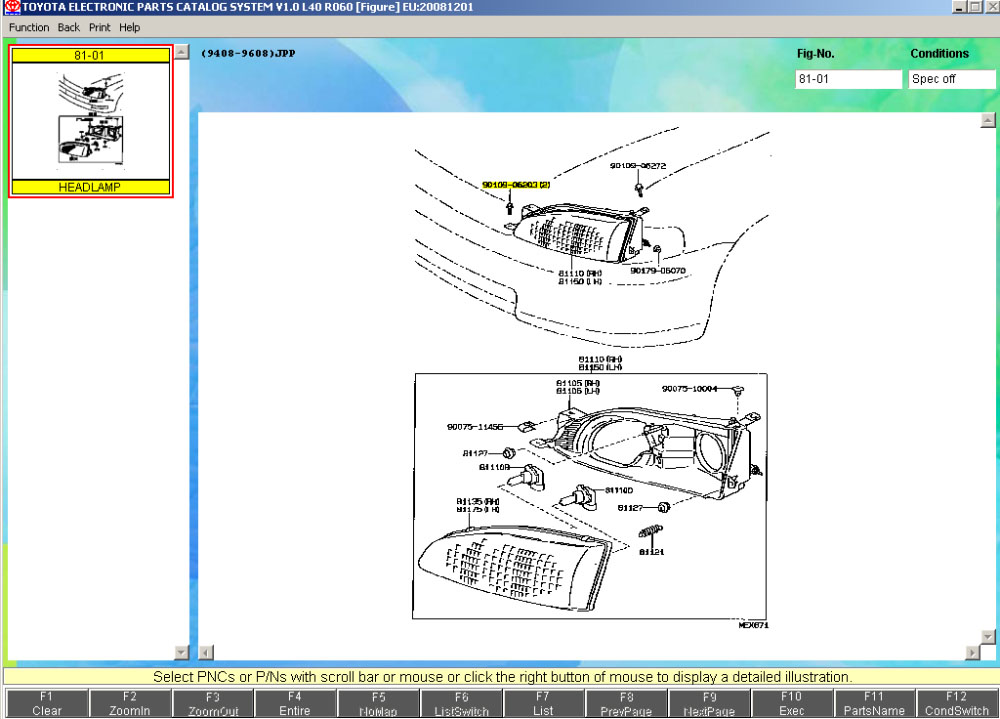Click the F7 List button
Screen dimensions: 1000x719
(x=542, y=704)
